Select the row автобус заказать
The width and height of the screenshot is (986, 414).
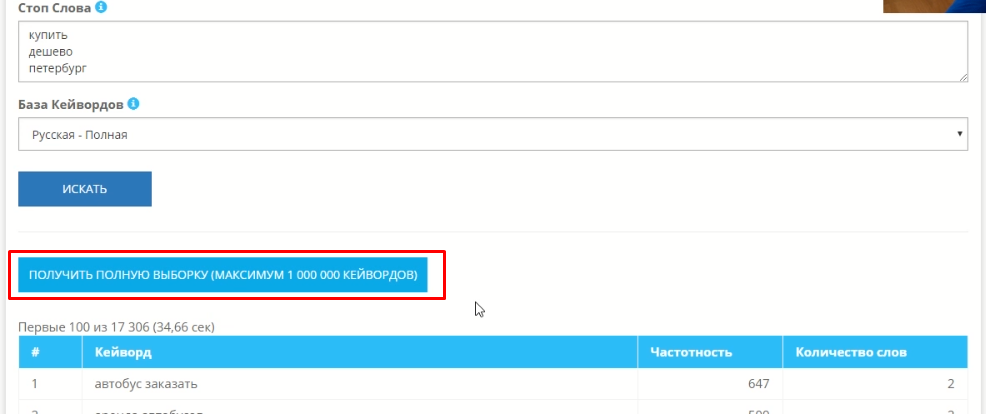click(493, 384)
